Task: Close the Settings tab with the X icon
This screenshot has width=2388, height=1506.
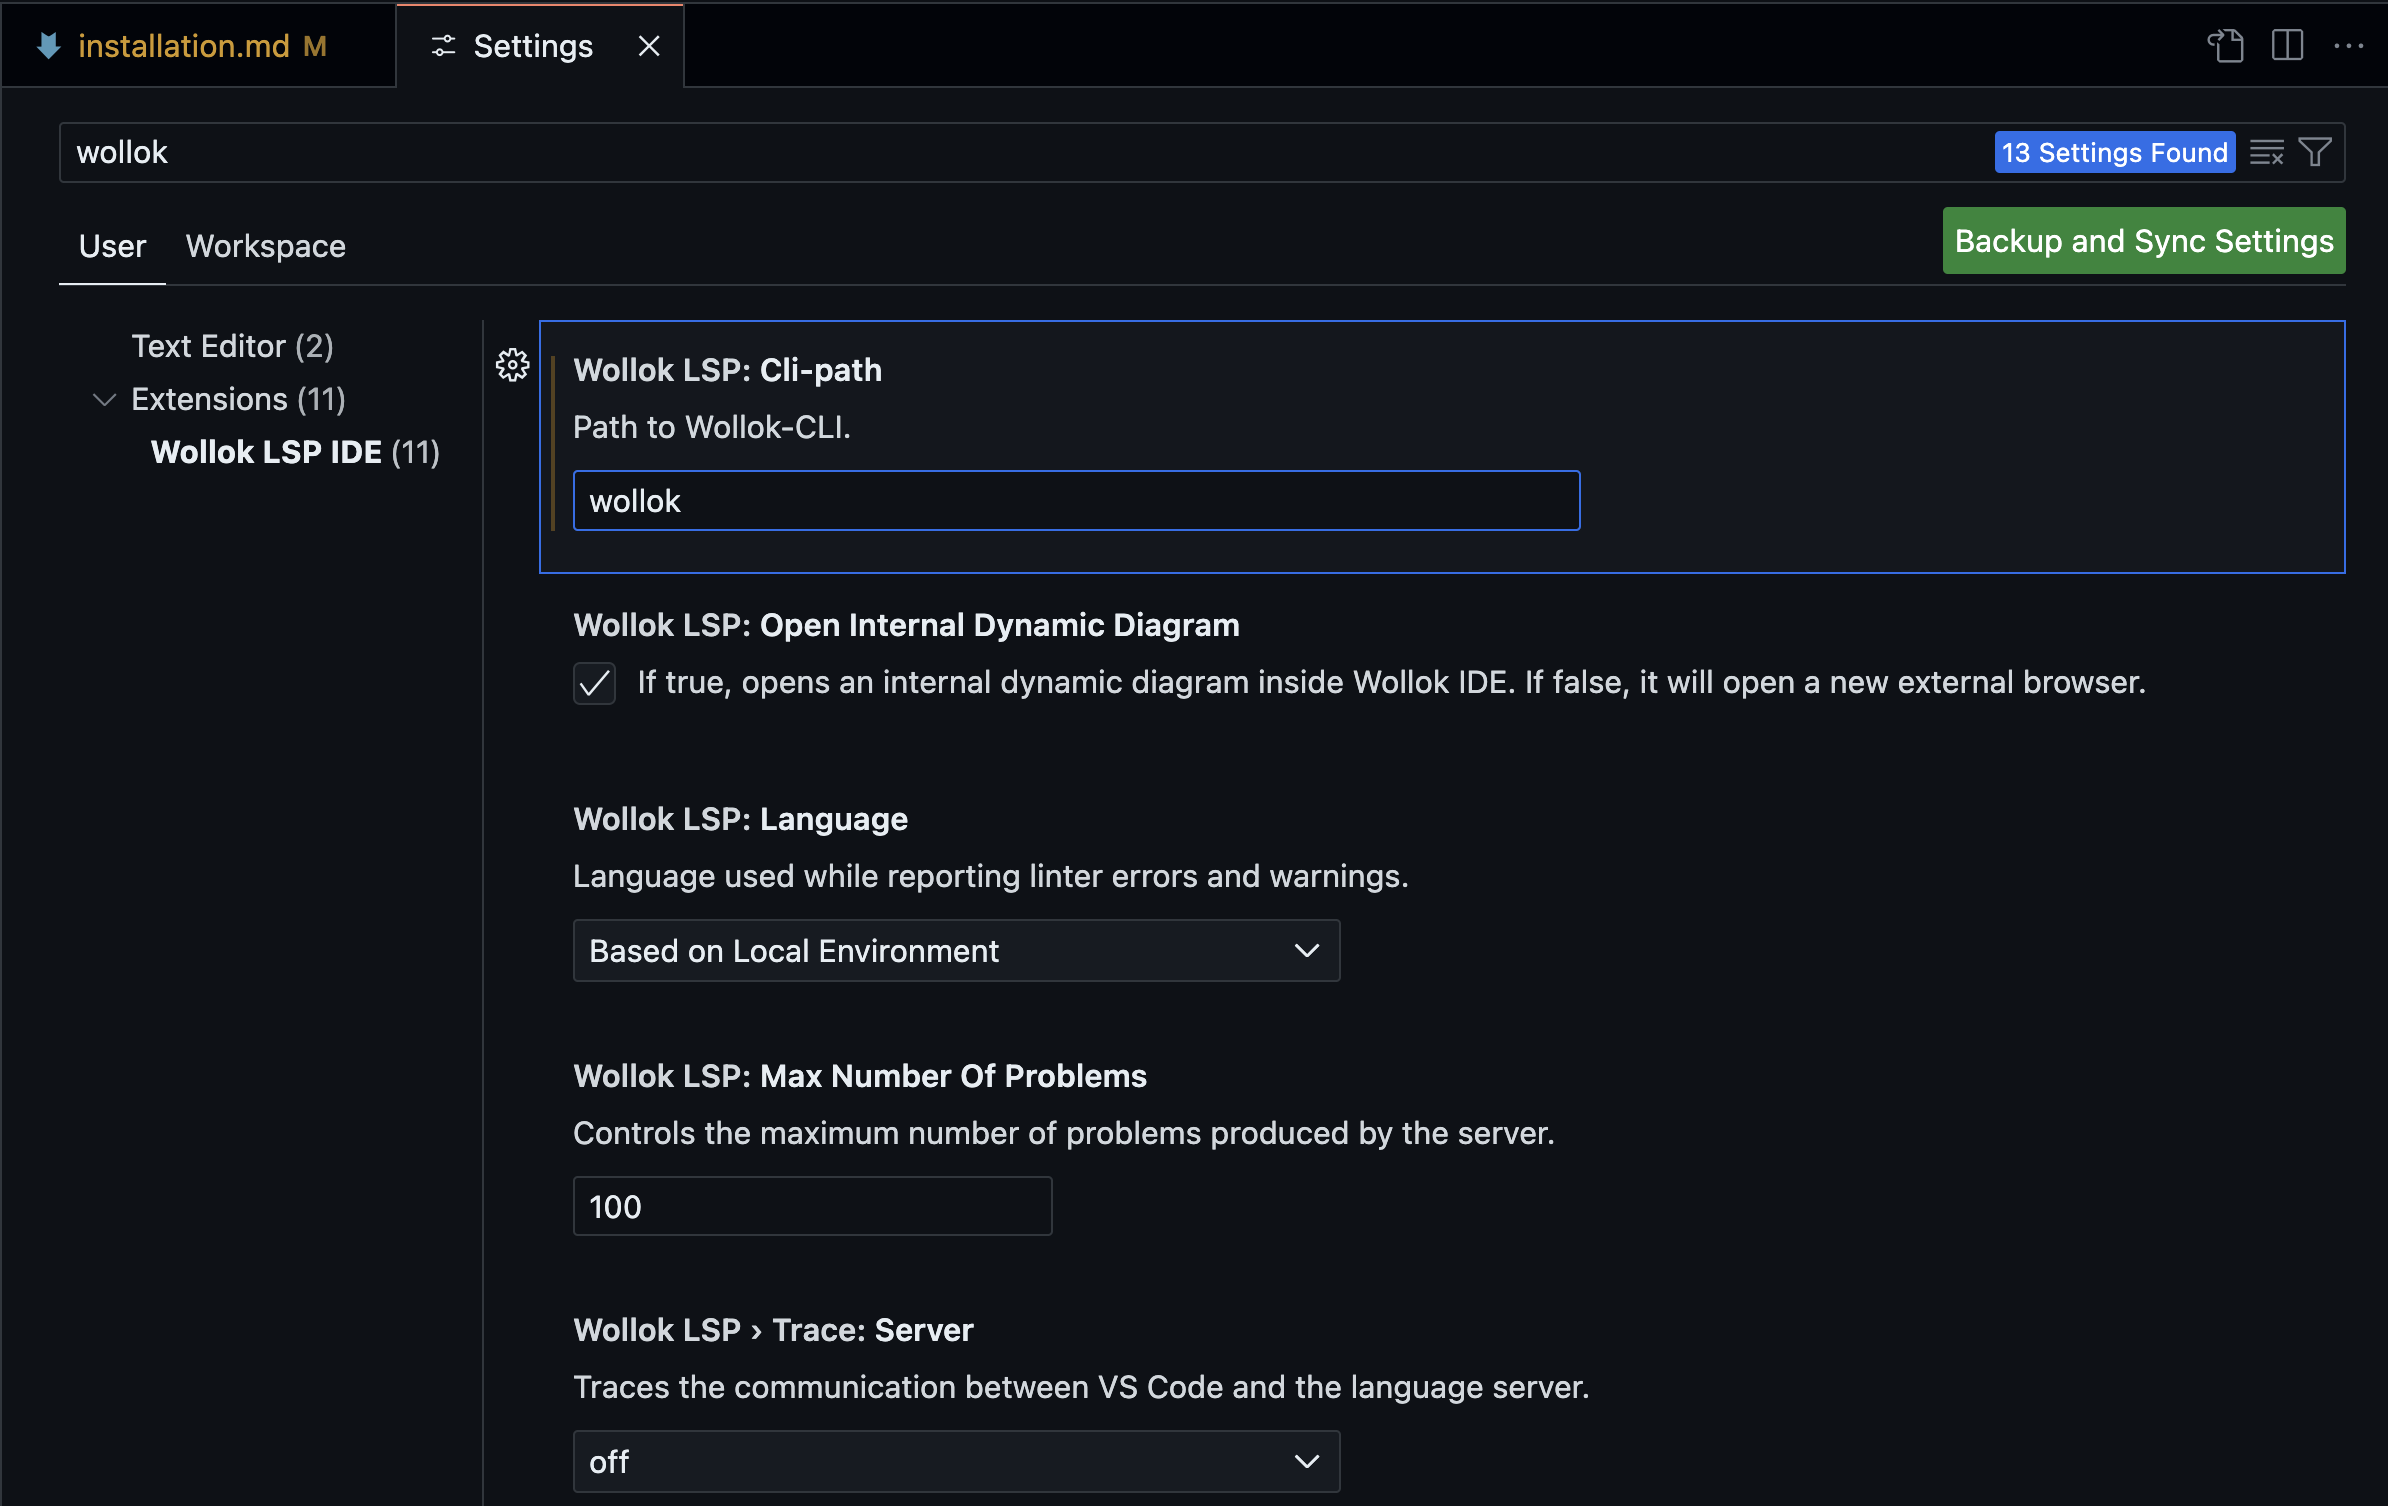Action: (x=649, y=46)
